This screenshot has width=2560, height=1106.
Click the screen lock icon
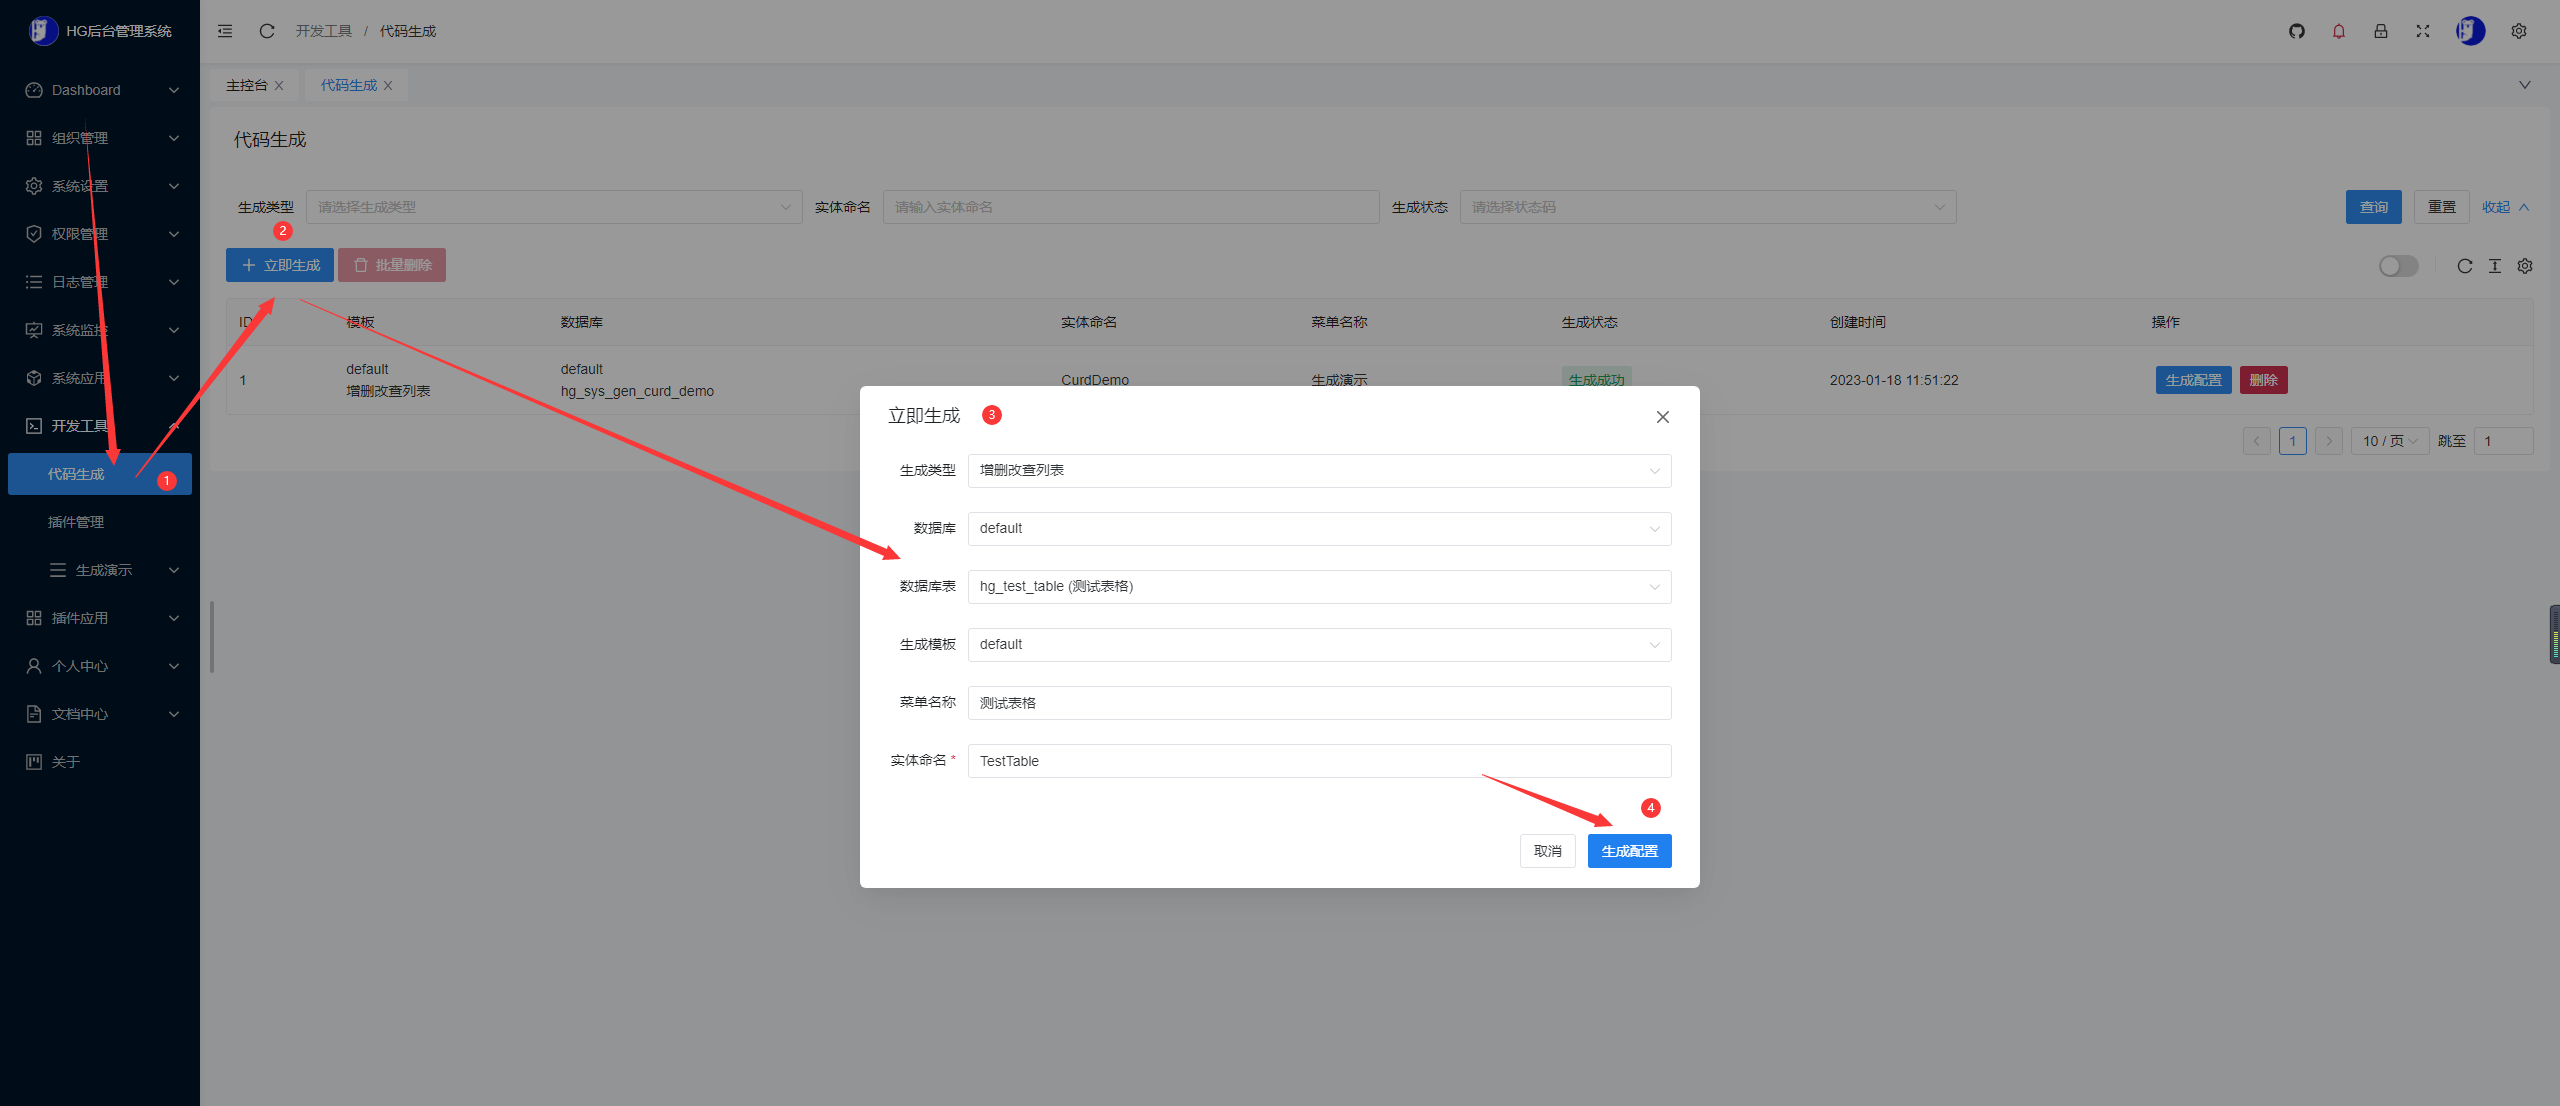pos(2381,31)
